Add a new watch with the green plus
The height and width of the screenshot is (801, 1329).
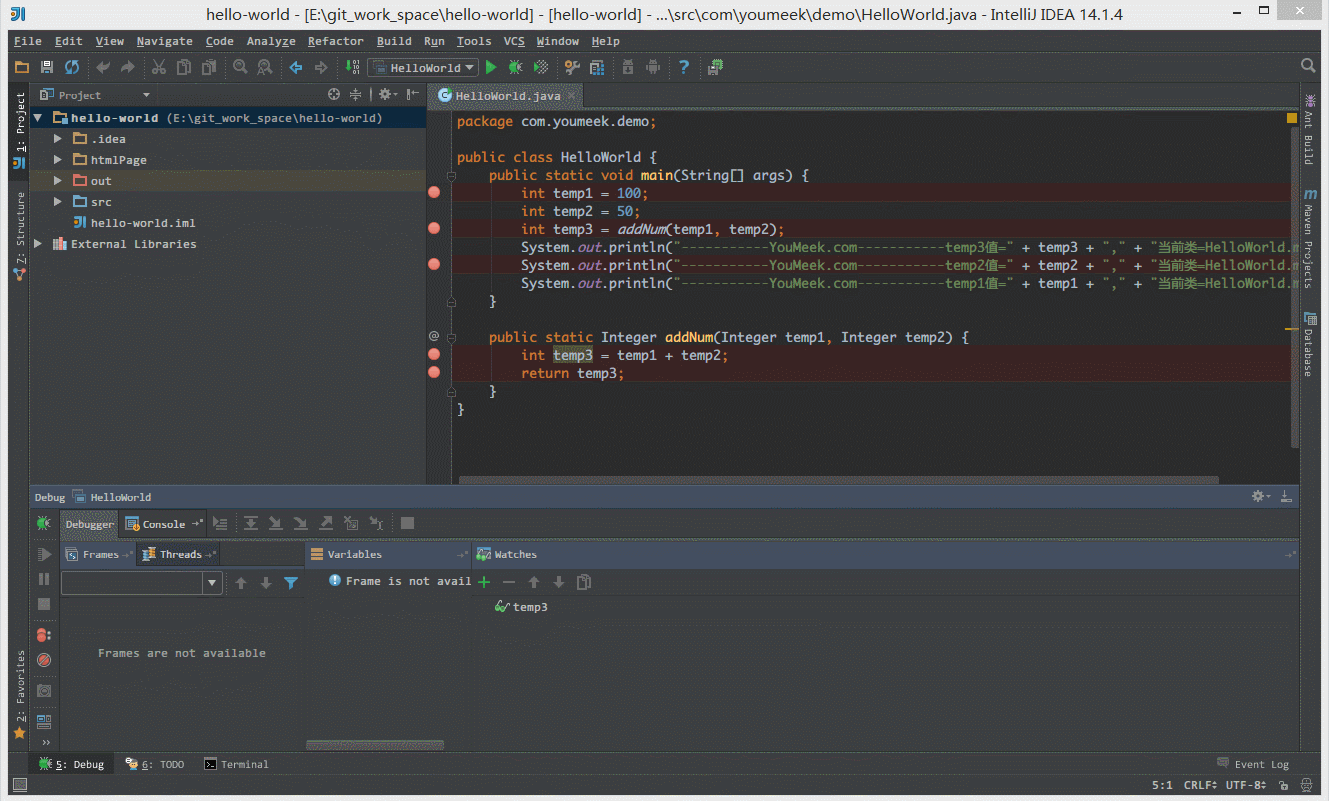[484, 582]
